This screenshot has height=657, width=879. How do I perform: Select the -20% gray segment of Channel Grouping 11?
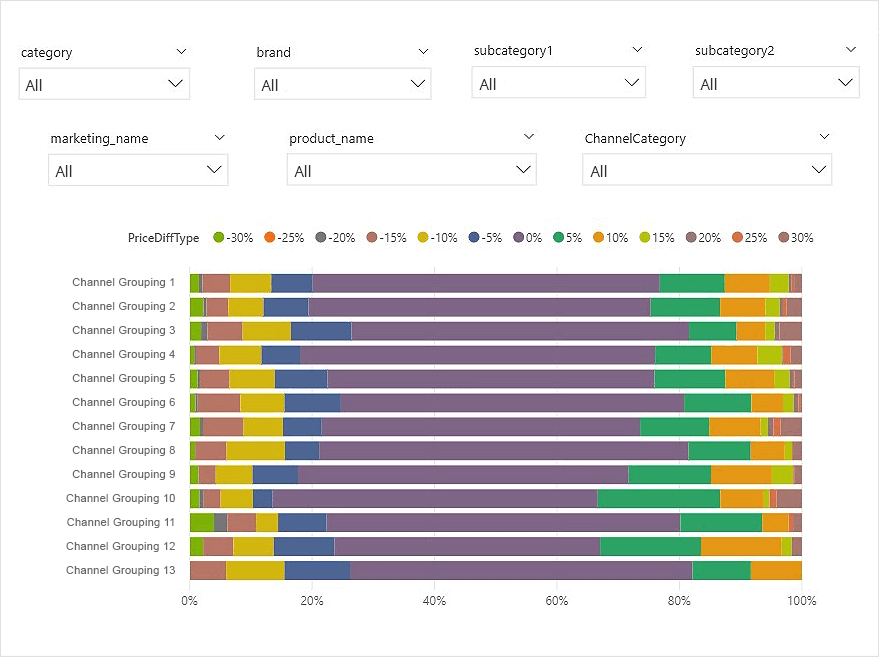221,522
